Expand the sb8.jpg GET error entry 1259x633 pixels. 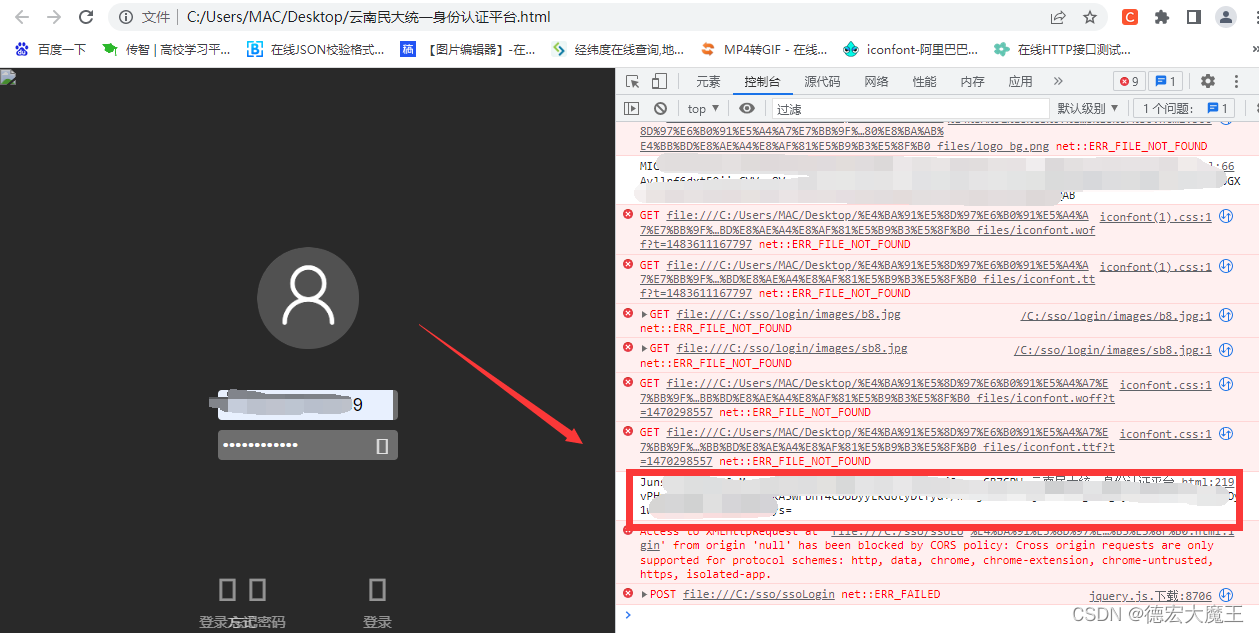[x=644, y=349]
